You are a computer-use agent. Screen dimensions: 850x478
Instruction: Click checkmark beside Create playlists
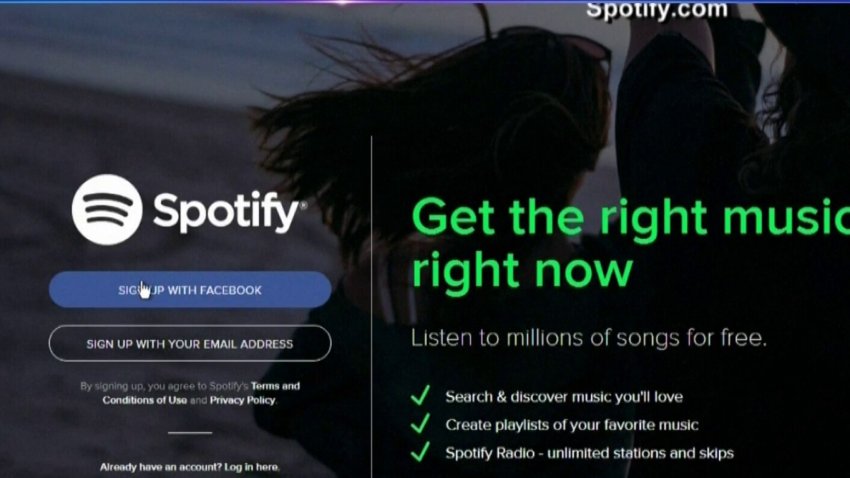coord(421,423)
